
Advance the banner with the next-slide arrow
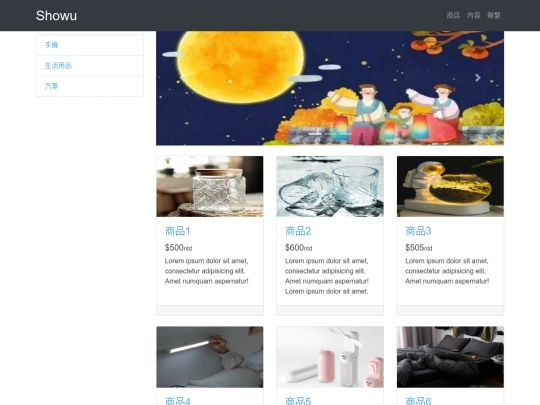click(478, 78)
